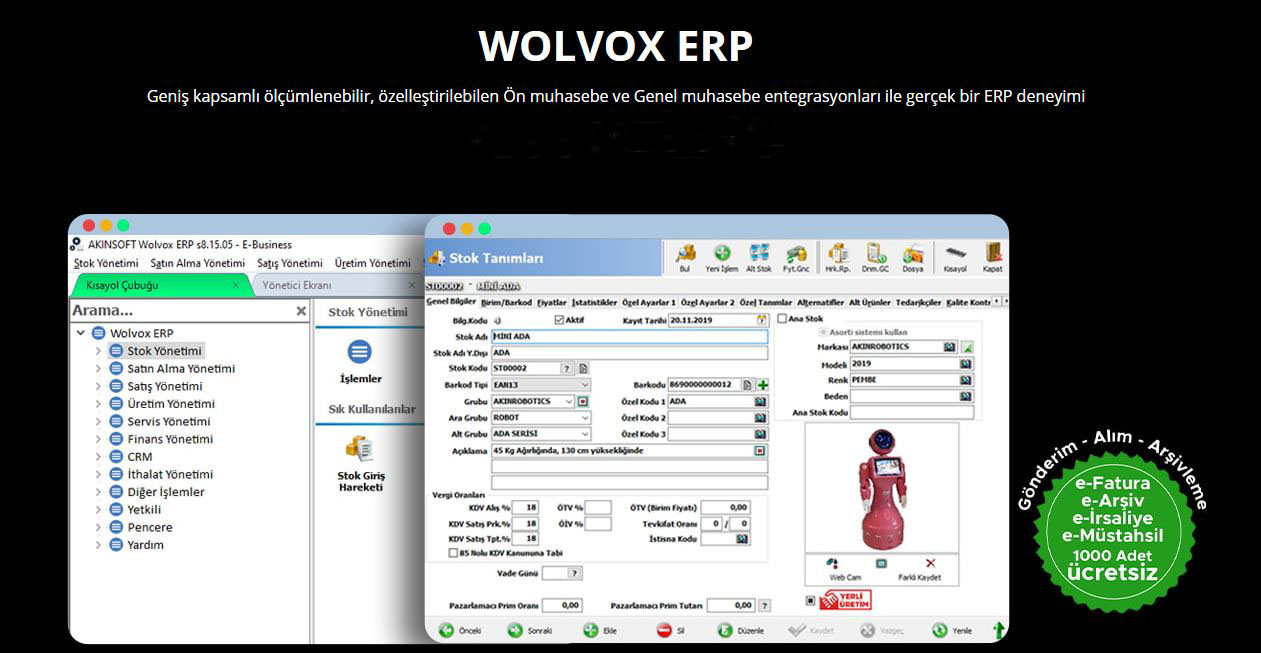Open the İstatistikler tab
Screen dimensions: 1261x653
594,302
